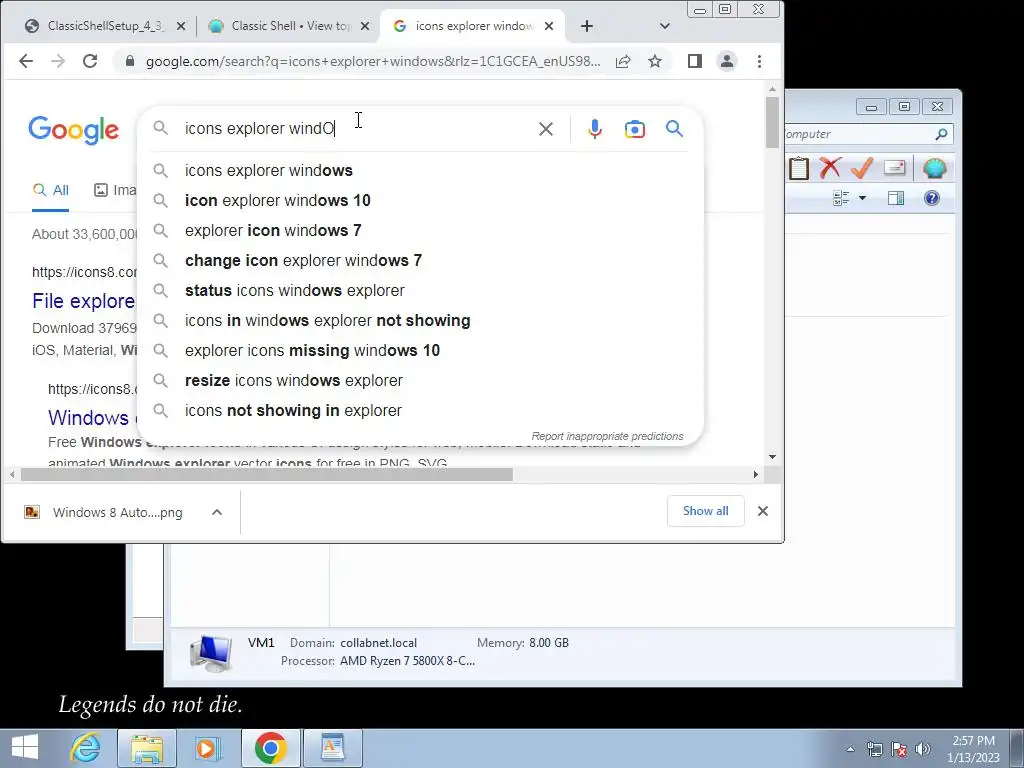Share this page using the address bar icon
Image resolution: width=1024 pixels, height=768 pixels.
click(623, 61)
